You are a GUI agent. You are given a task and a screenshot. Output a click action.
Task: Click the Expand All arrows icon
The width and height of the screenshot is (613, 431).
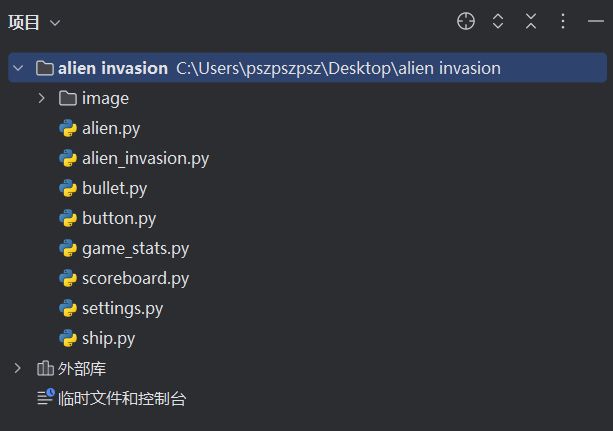point(498,21)
